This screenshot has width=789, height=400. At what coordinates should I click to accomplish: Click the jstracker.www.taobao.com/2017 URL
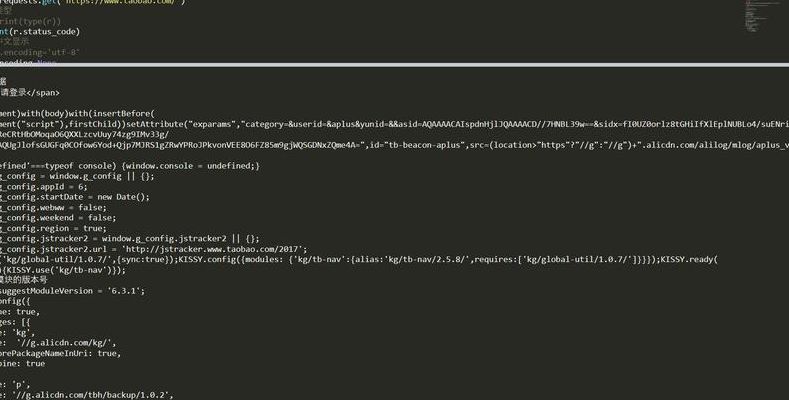pyautogui.click(x=214, y=249)
